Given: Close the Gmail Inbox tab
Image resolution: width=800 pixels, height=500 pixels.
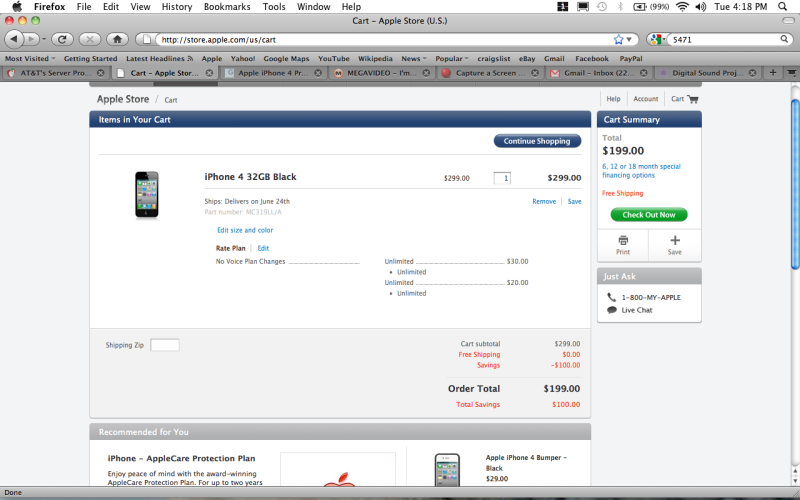Looking at the screenshot, I should (x=643, y=73).
